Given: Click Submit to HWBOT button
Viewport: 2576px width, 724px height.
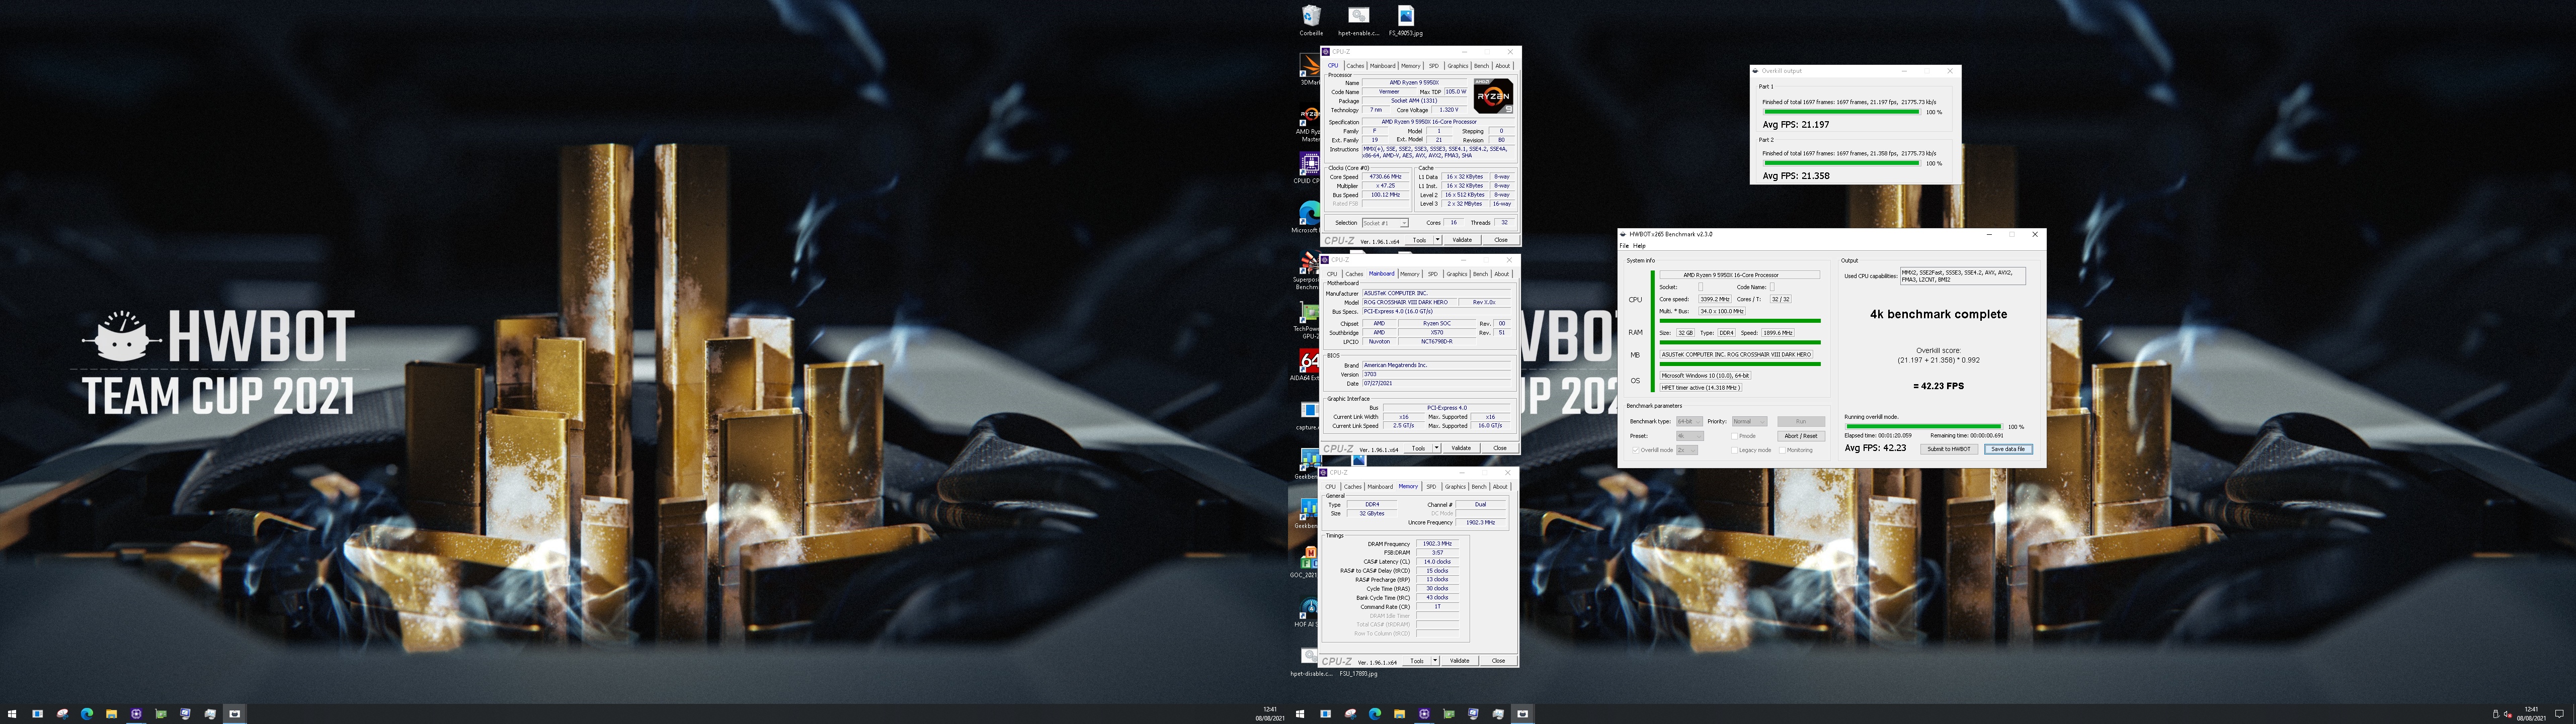Looking at the screenshot, I should pyautogui.click(x=1949, y=449).
